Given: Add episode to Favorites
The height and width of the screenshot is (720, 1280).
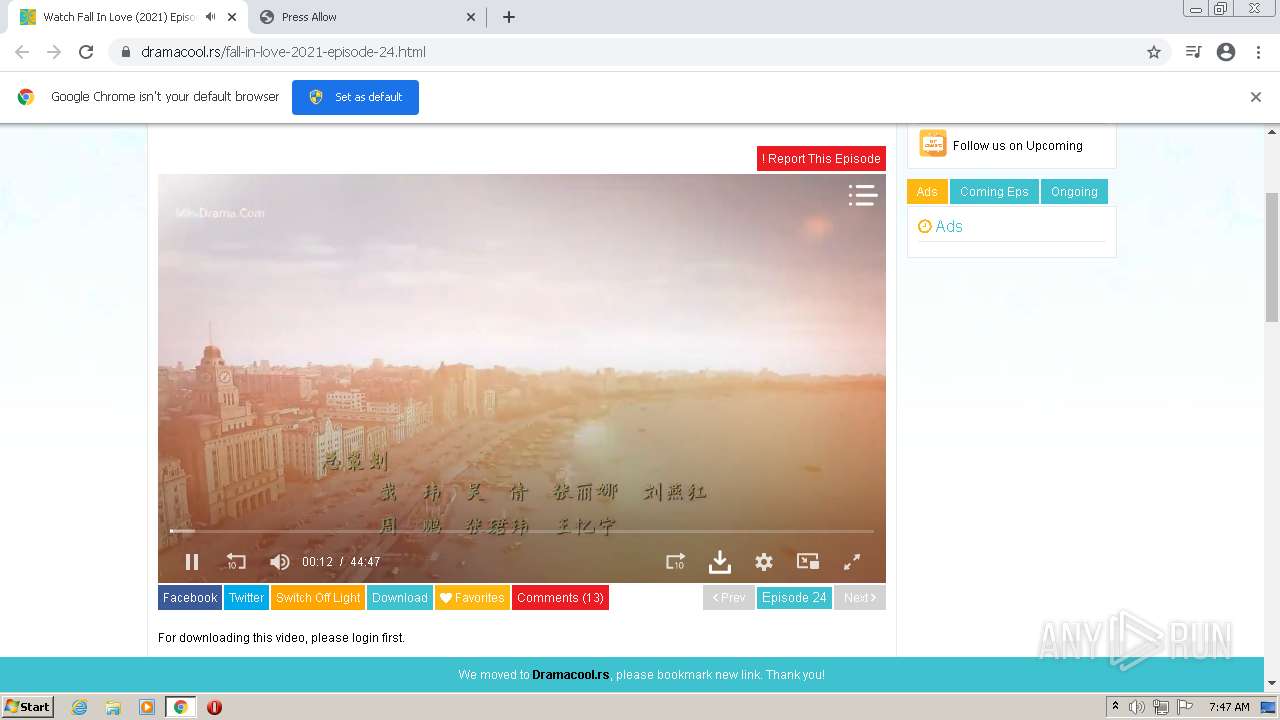Looking at the screenshot, I should [x=472, y=598].
